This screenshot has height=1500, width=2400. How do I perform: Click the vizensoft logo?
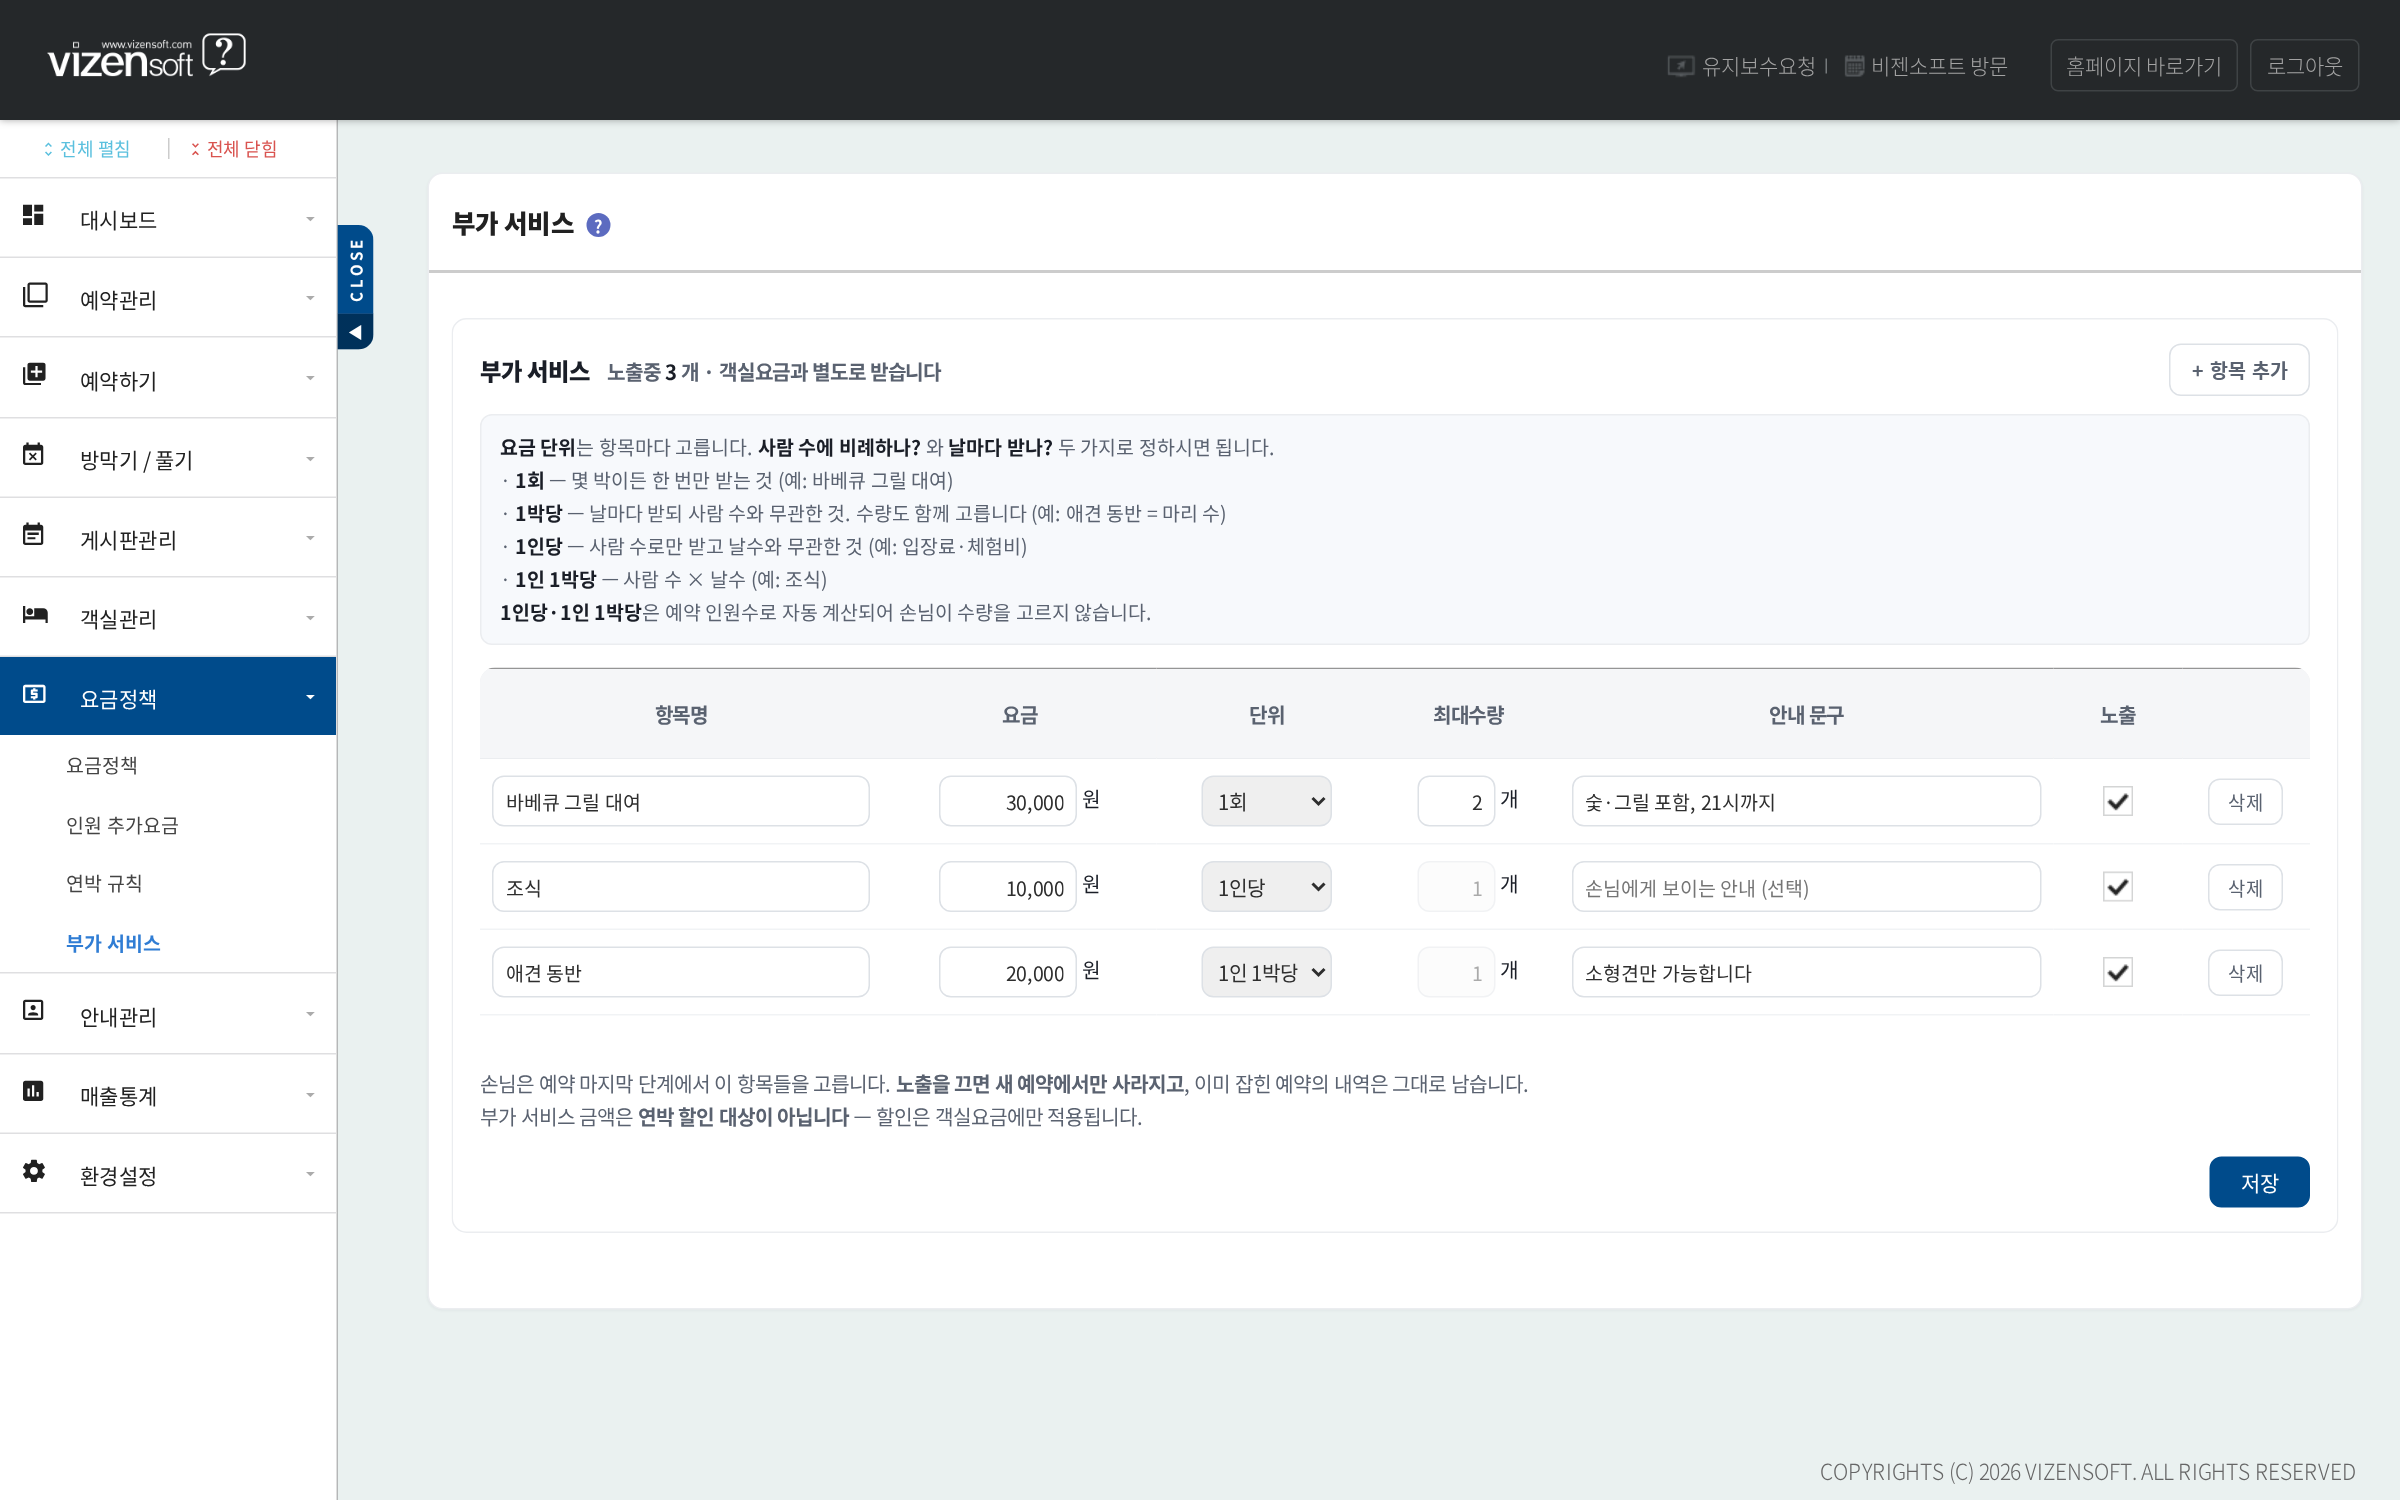point(146,57)
